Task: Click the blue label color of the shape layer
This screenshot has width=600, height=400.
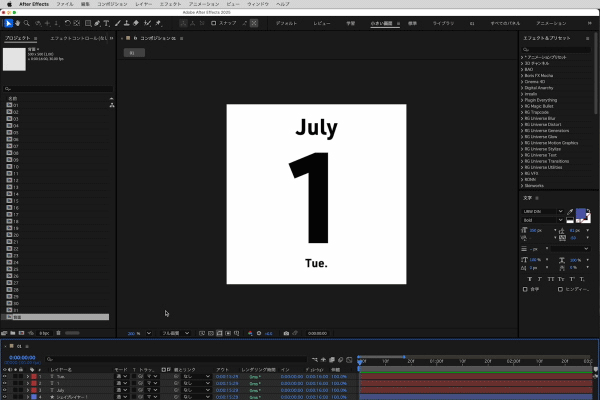Action: point(34,397)
